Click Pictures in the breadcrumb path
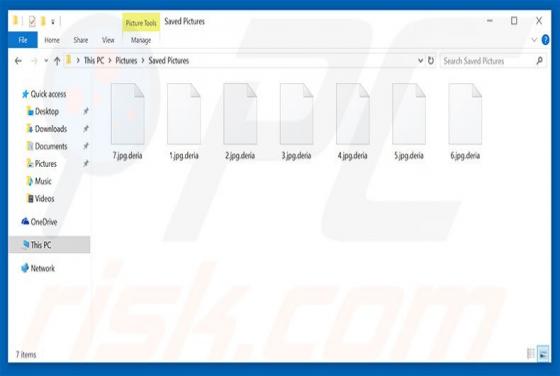The height and width of the screenshot is (376, 560). (x=126, y=61)
